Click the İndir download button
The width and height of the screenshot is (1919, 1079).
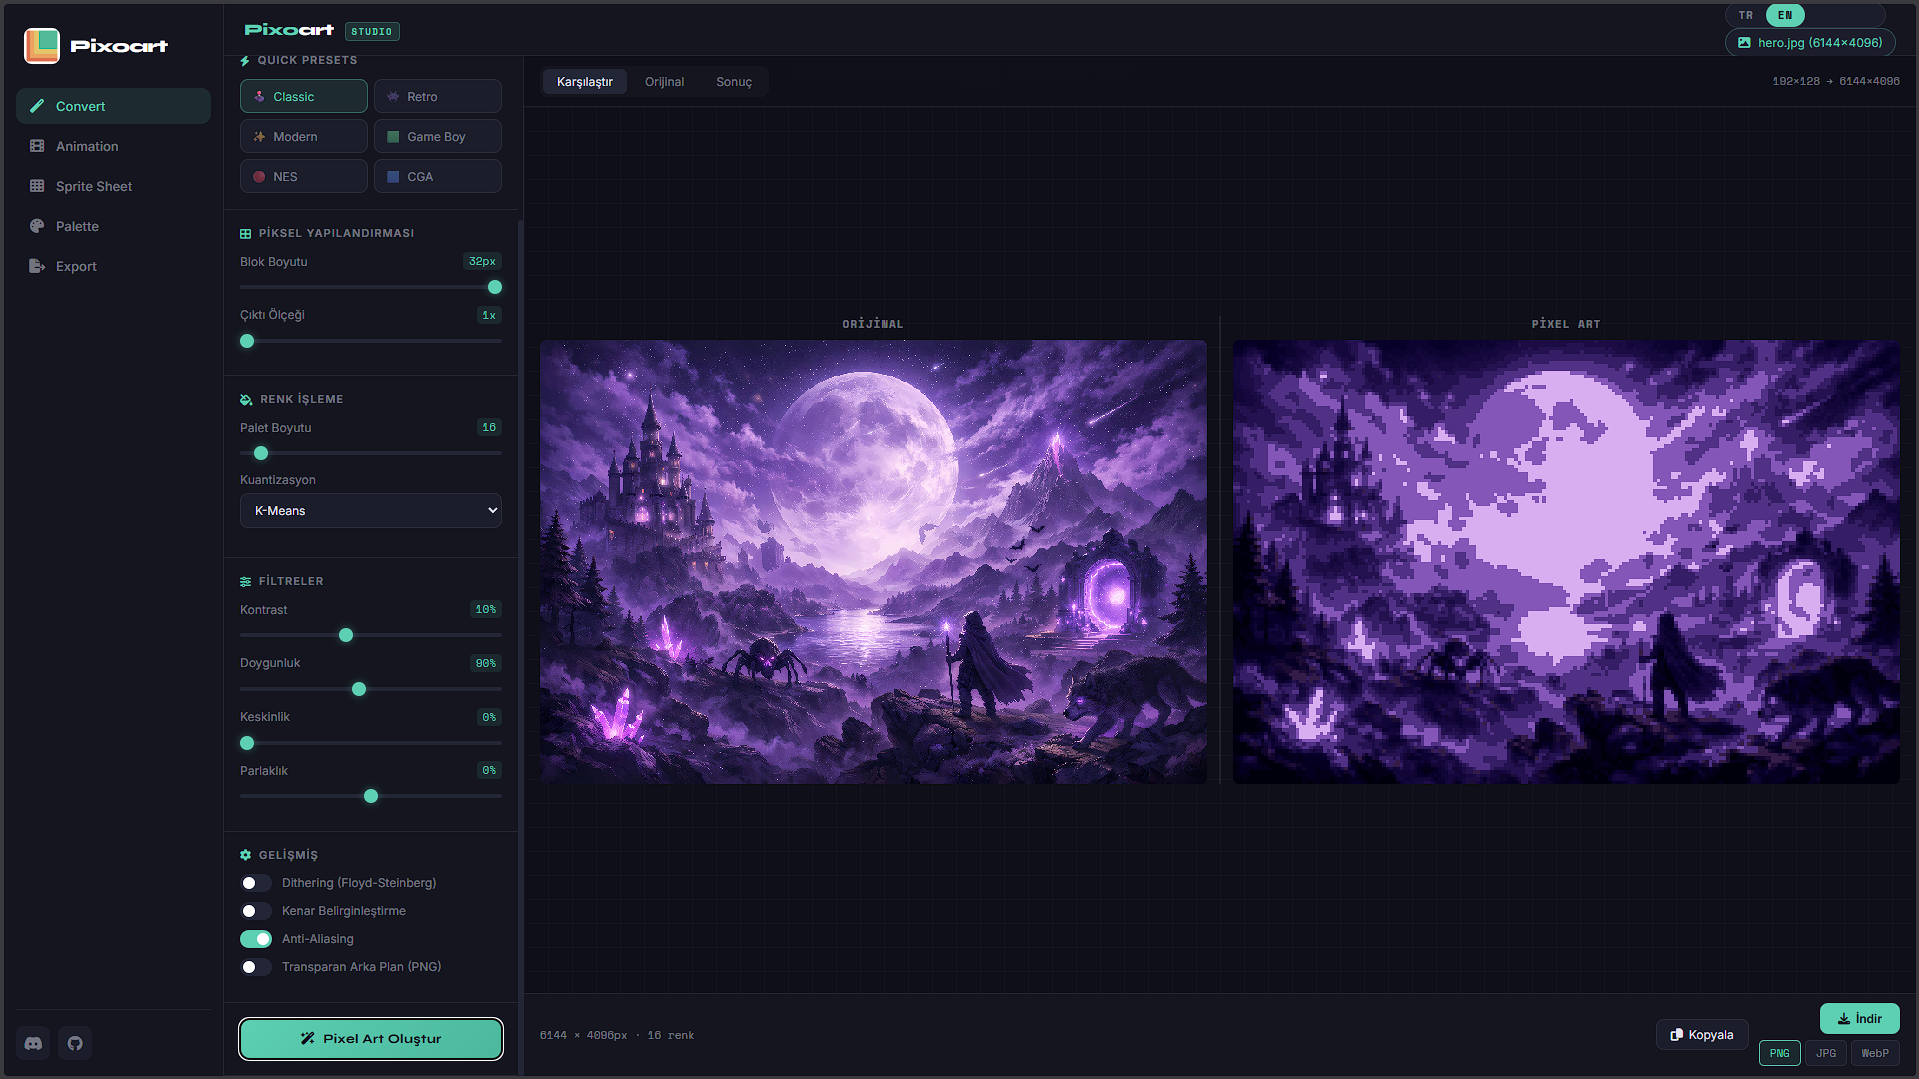(1860, 1018)
